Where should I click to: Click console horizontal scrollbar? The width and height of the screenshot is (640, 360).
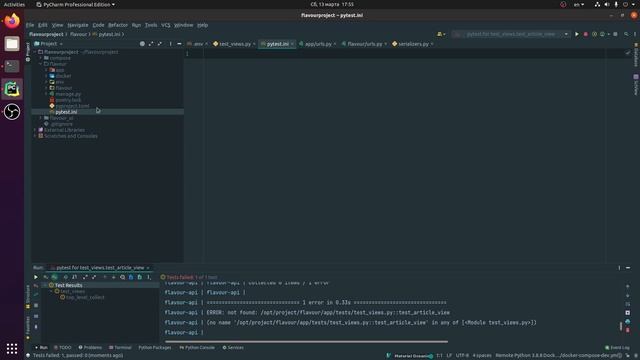[x=306, y=342]
